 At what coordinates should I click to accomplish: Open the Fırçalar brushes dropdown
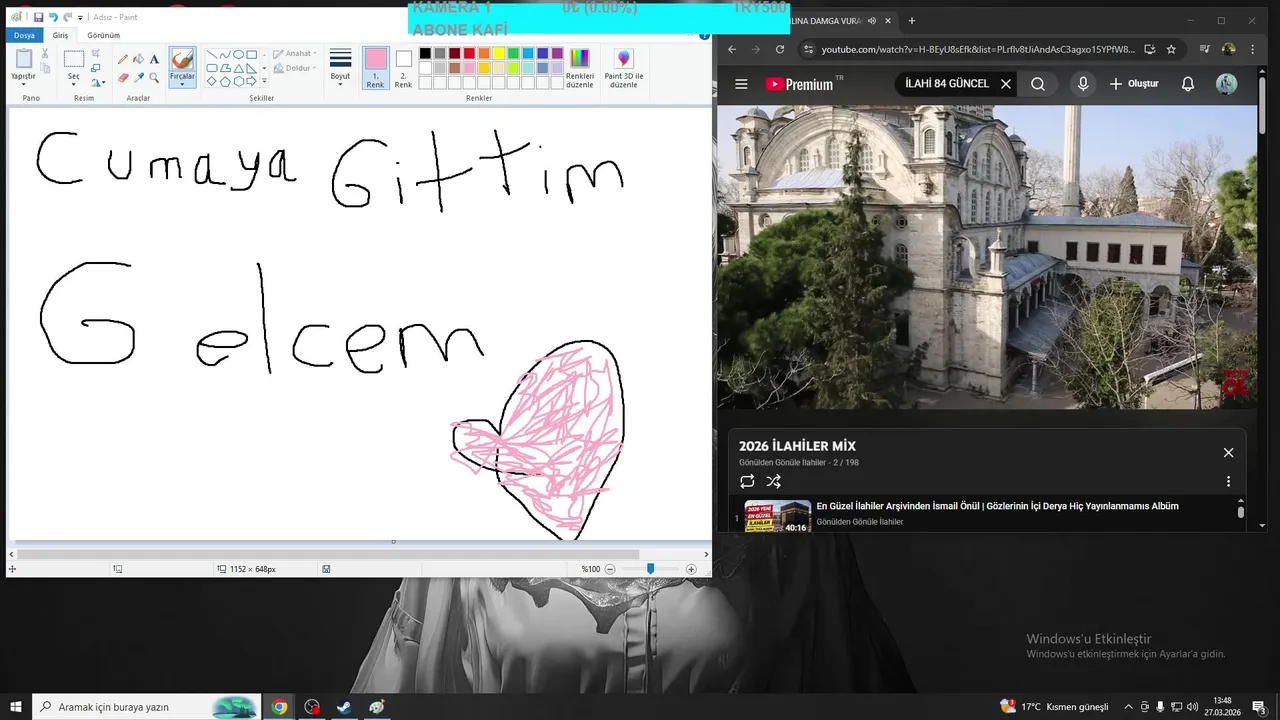[x=182, y=80]
